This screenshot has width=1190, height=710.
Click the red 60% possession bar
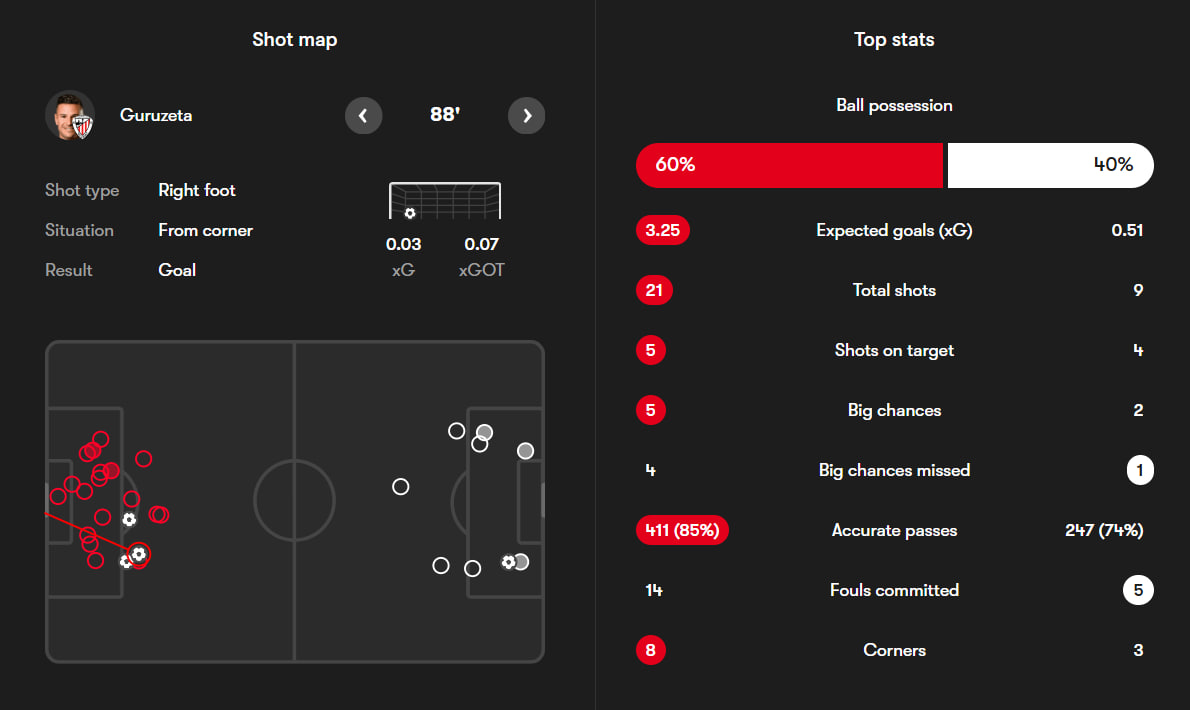tap(789, 165)
